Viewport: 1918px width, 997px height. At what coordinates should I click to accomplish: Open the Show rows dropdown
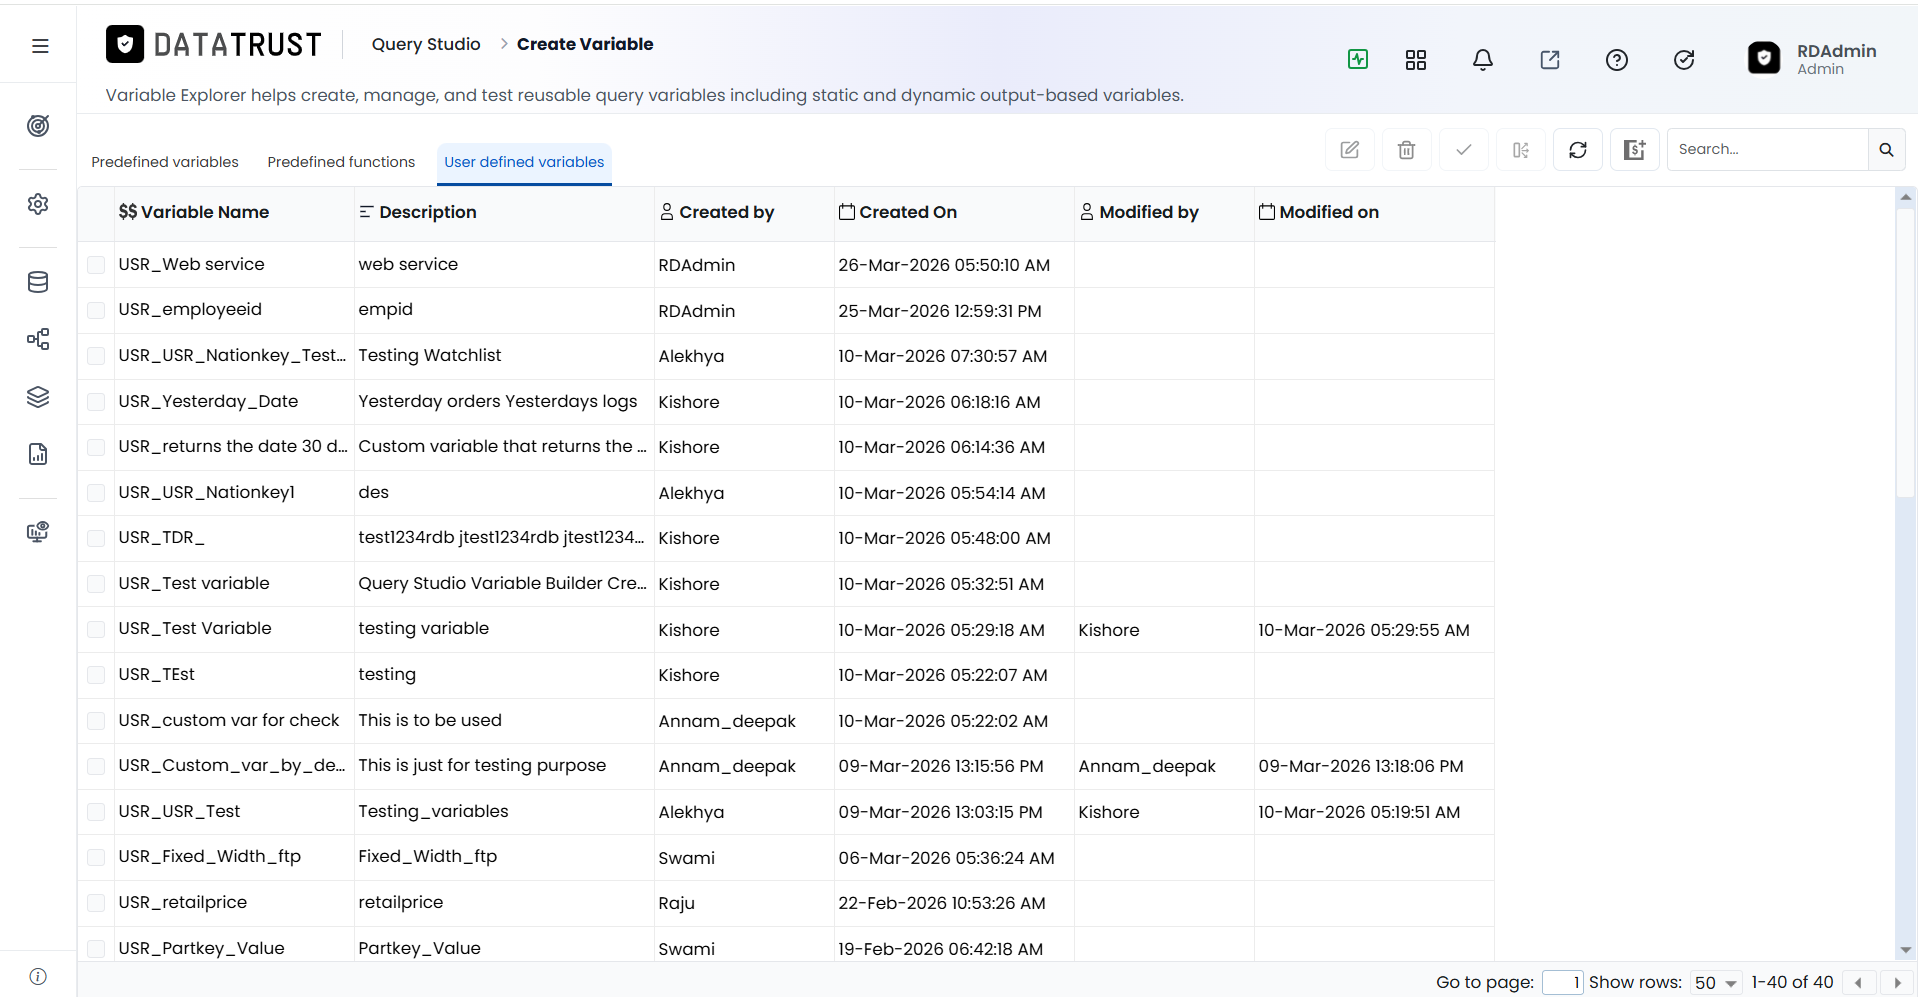tap(1716, 983)
